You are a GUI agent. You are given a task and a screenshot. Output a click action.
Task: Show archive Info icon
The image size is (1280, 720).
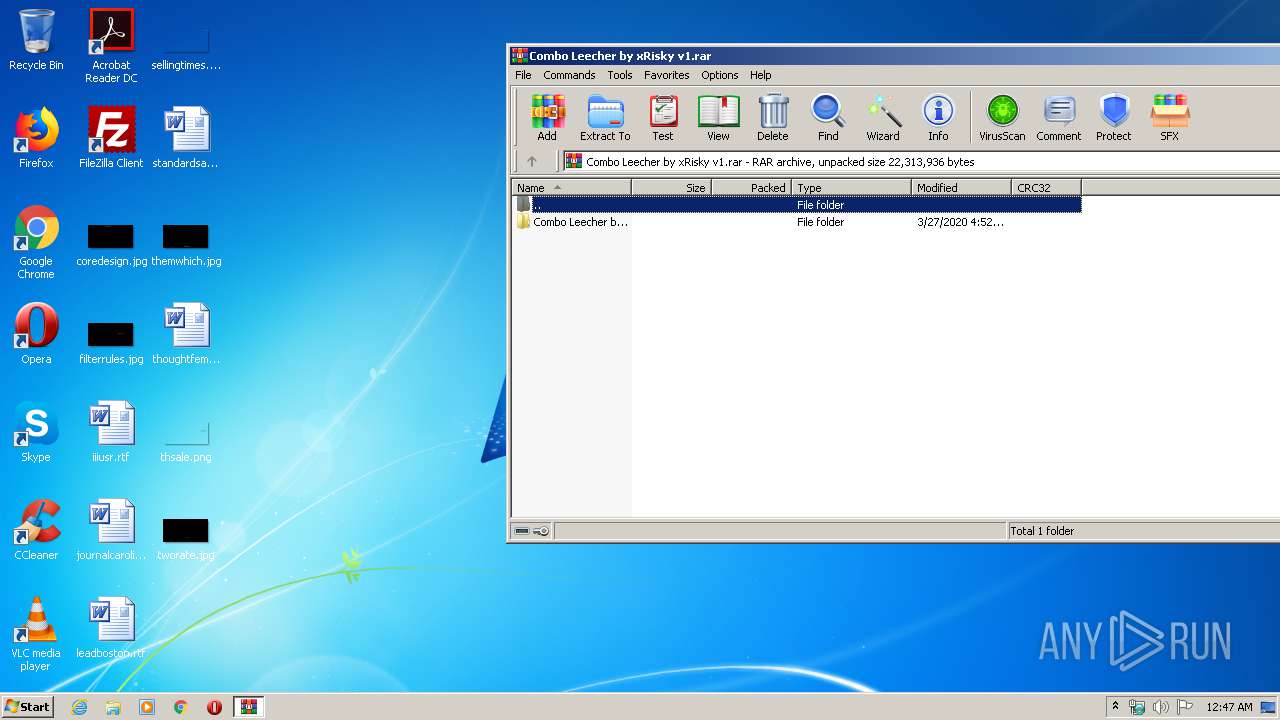938,118
